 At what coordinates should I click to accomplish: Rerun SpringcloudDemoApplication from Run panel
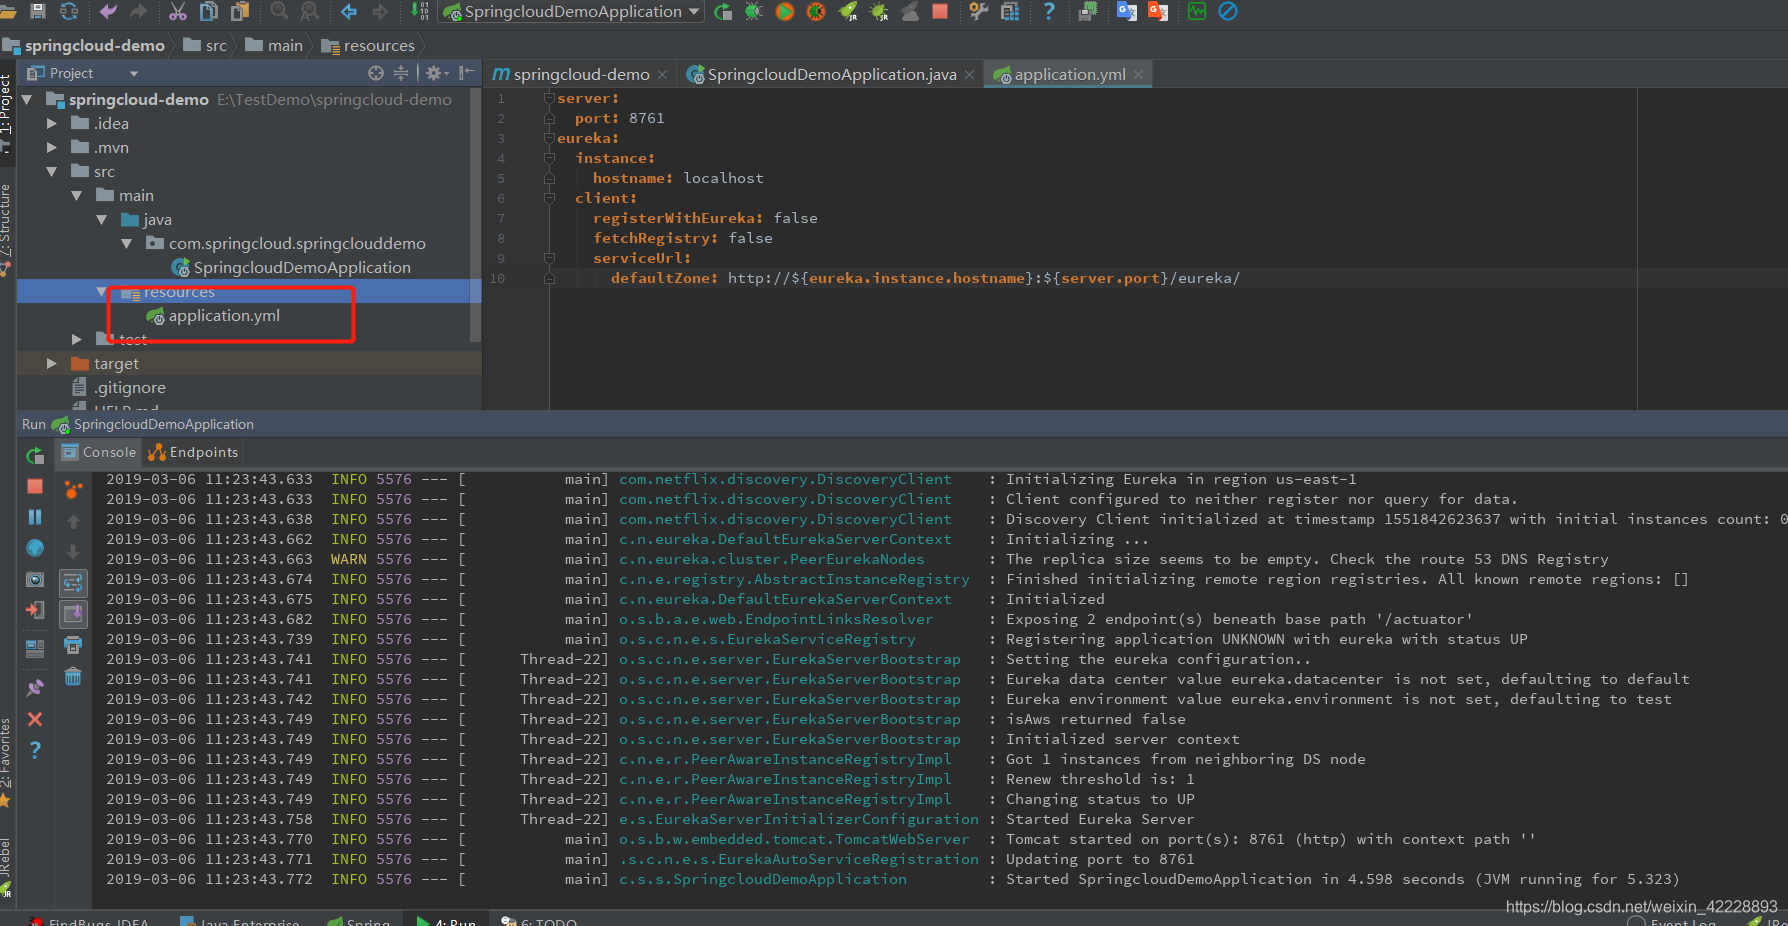(x=35, y=456)
